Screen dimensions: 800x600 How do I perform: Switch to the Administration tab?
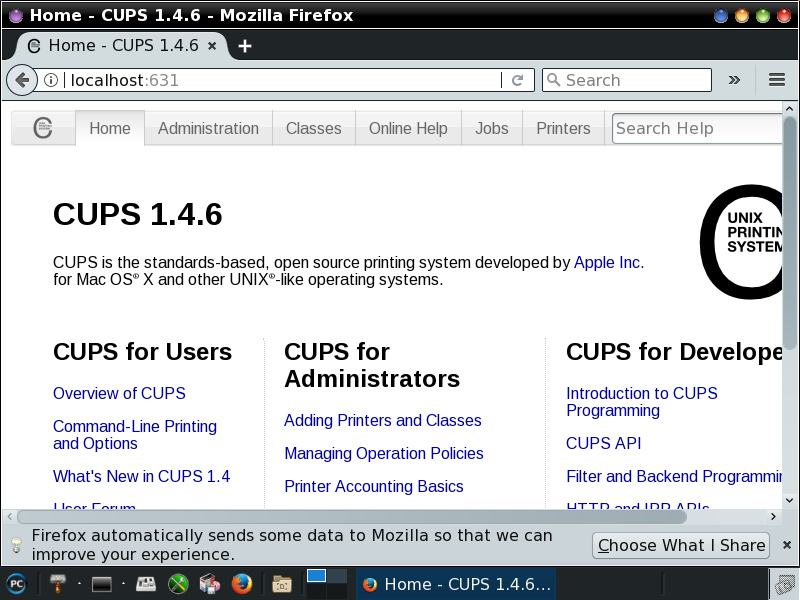click(x=208, y=128)
